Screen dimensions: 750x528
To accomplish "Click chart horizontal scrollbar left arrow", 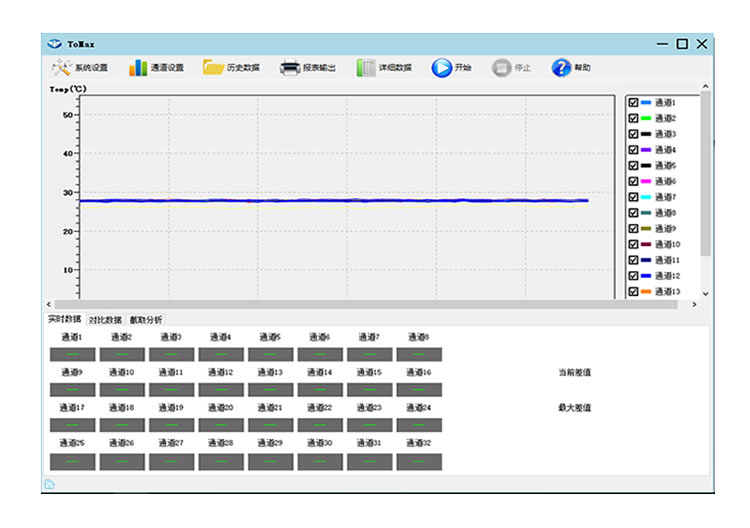I will (49, 304).
